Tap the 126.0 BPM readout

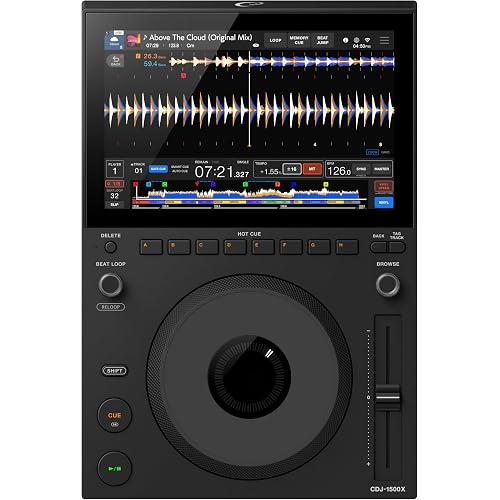[x=339, y=171]
